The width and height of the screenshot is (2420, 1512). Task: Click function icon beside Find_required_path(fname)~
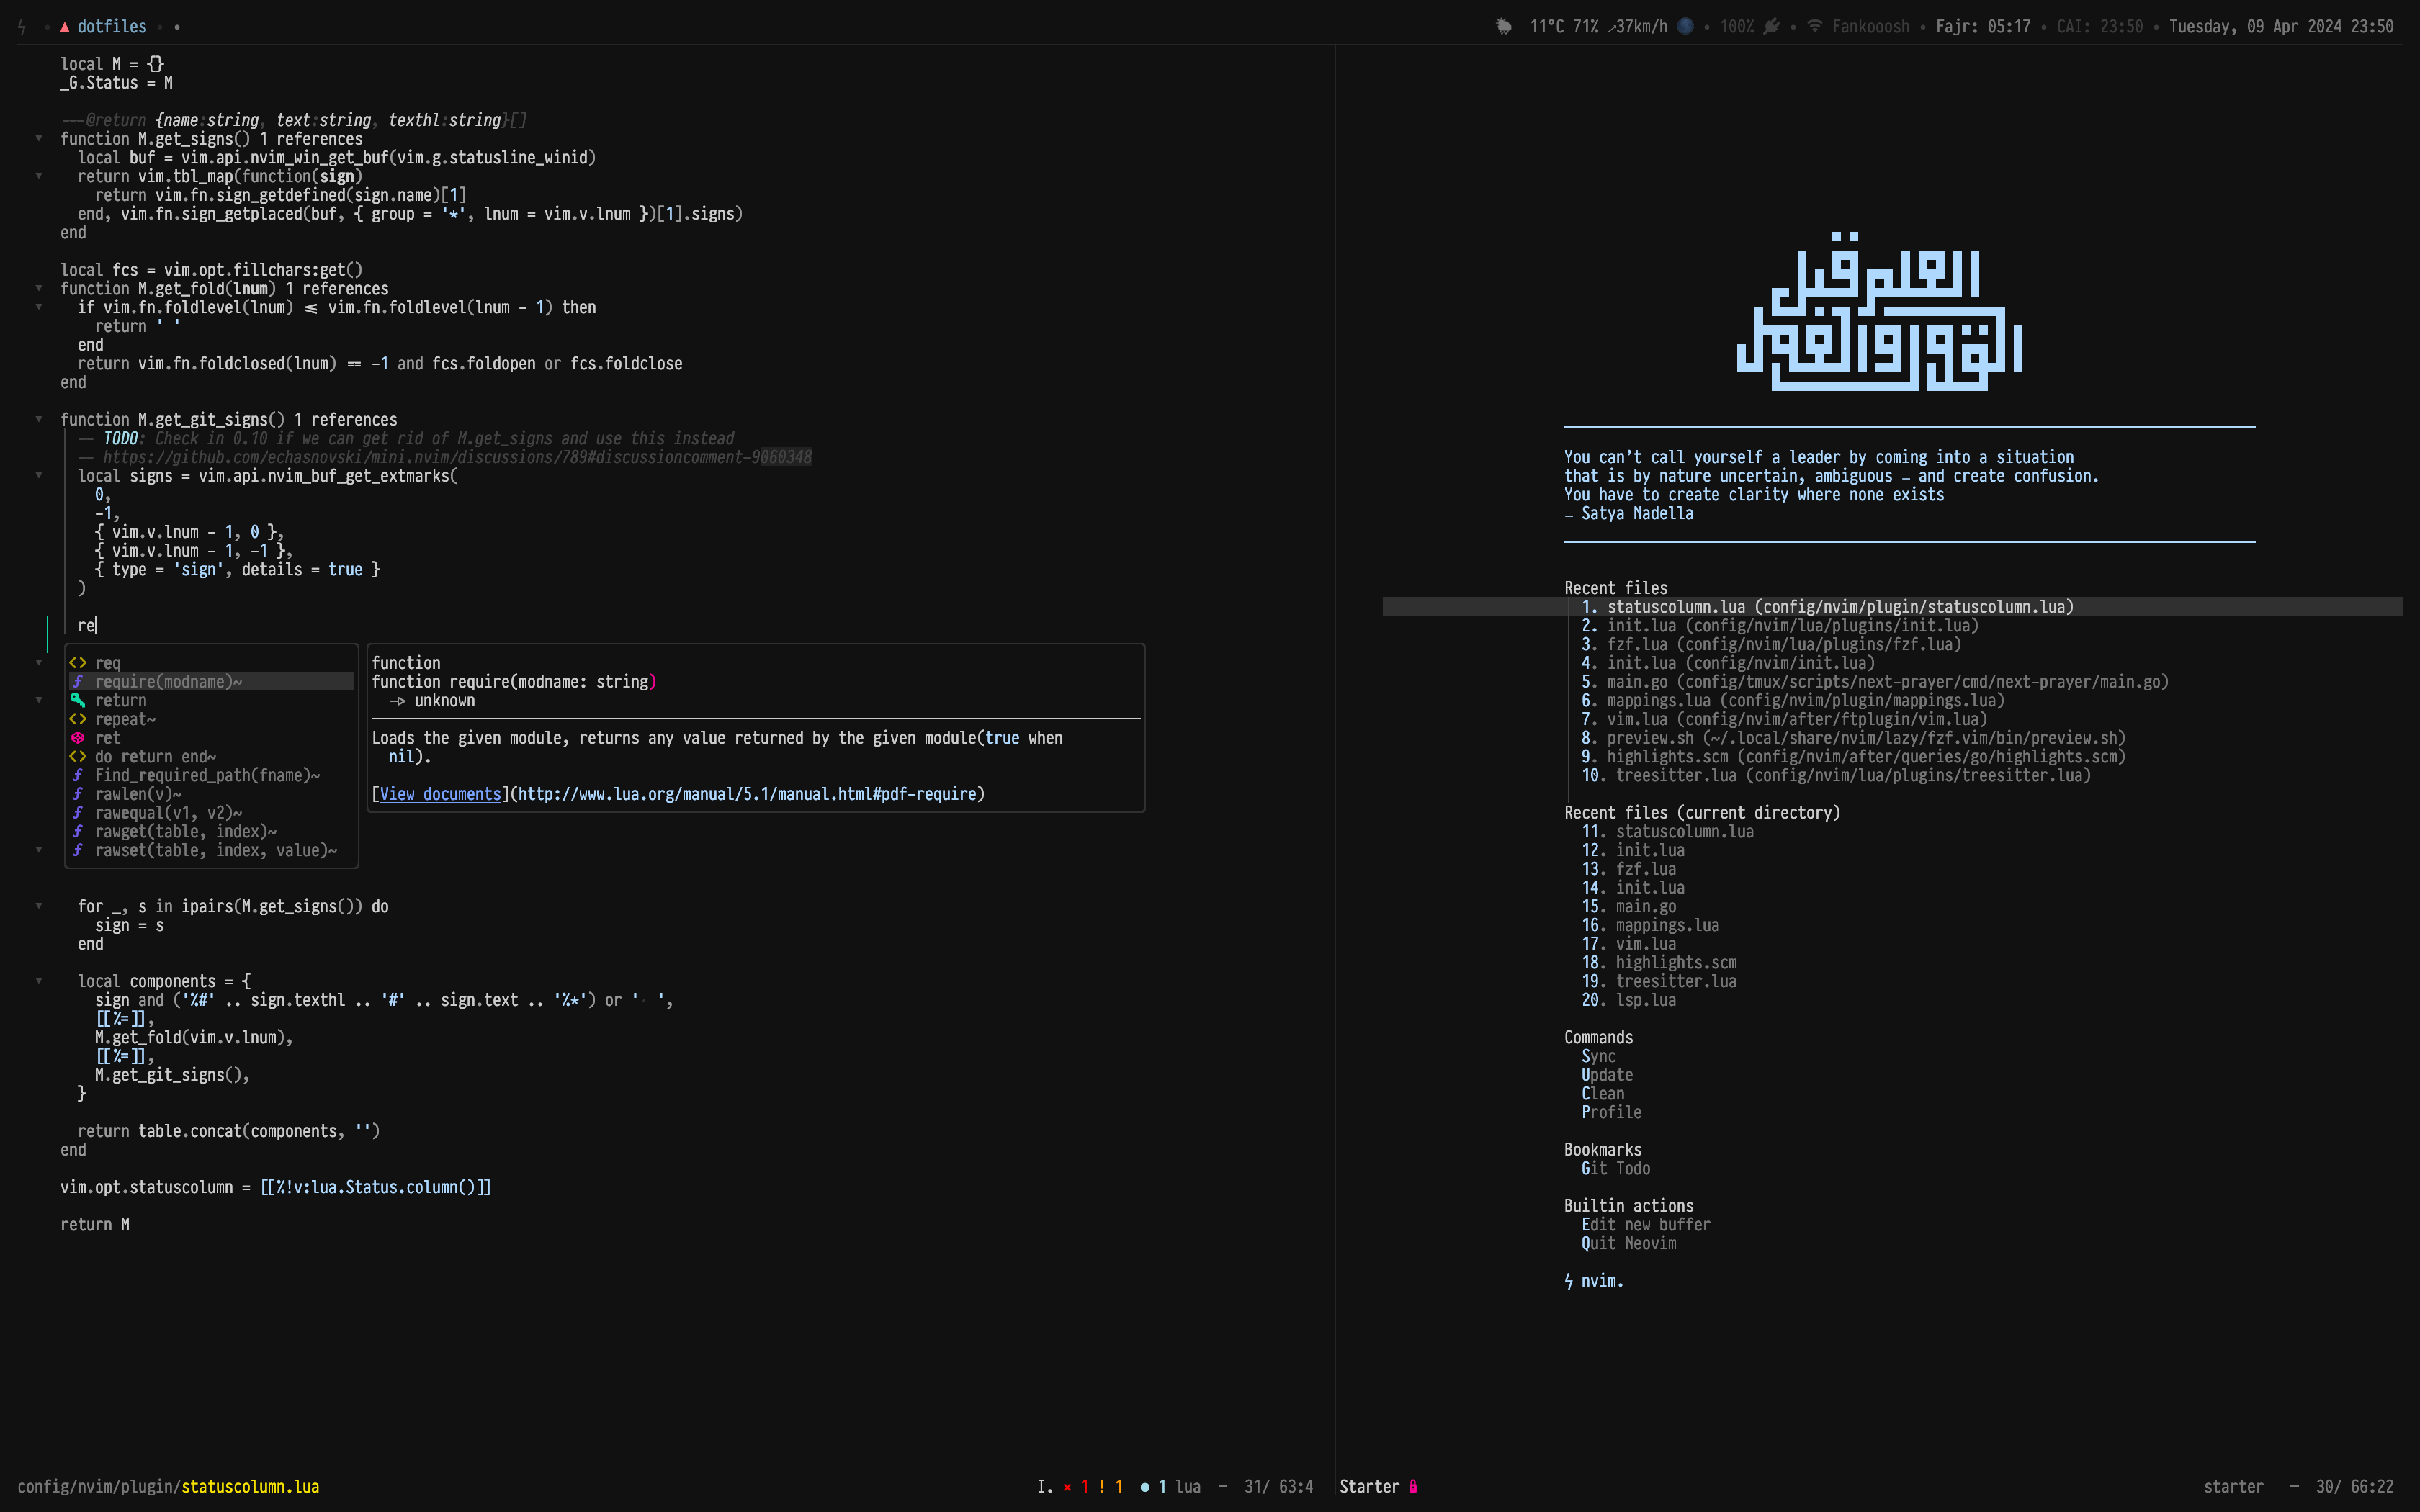pos(78,775)
